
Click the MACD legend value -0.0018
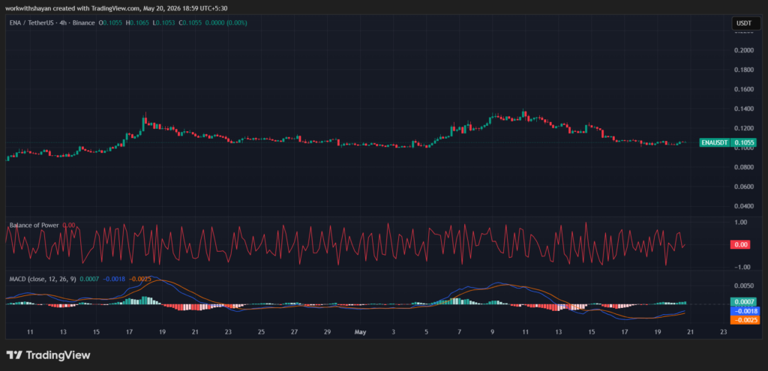click(113, 279)
